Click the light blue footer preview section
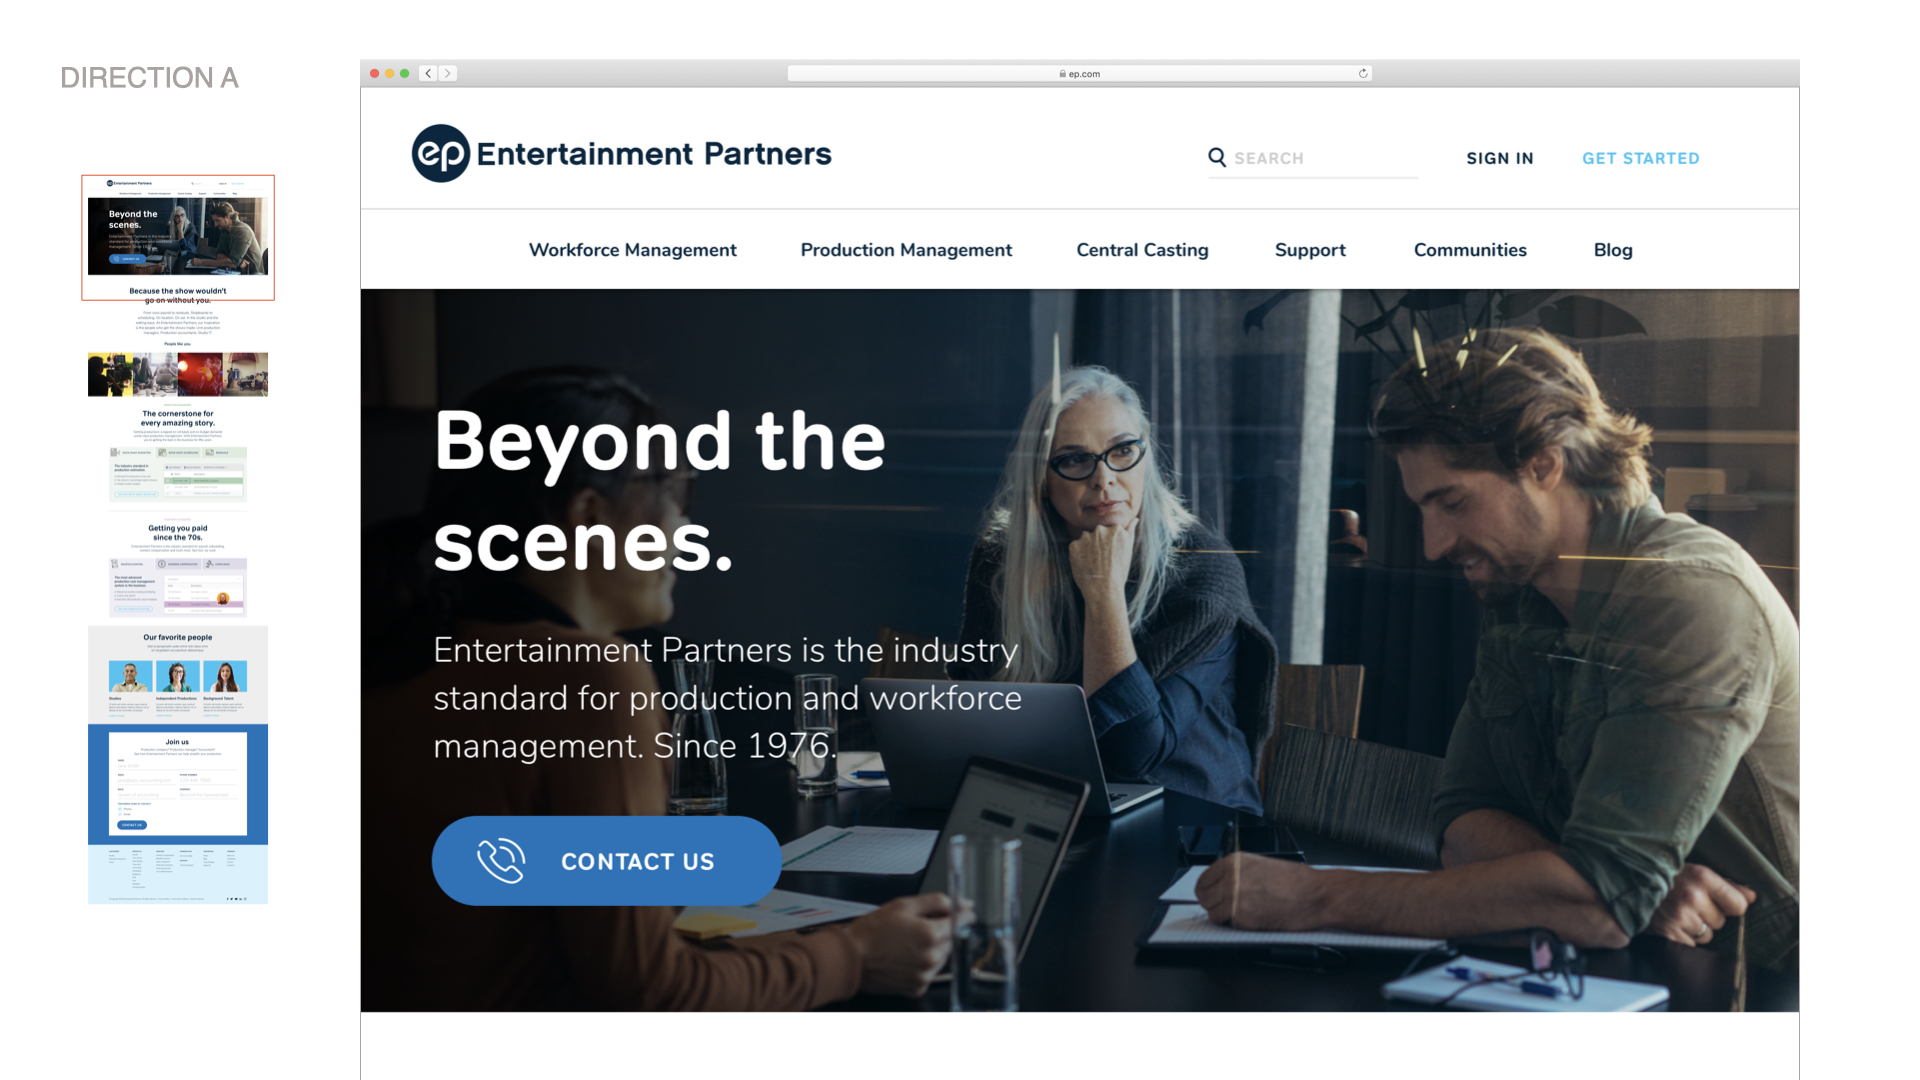This screenshot has height=1080, width=1920. 178,875
